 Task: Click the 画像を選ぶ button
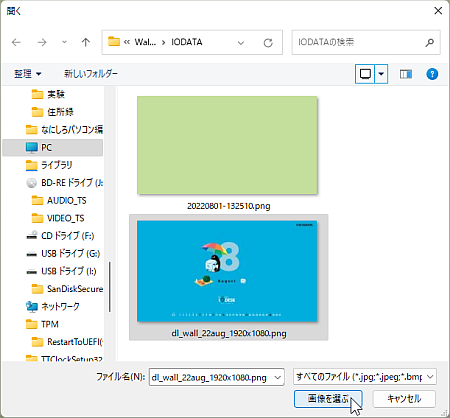328,399
